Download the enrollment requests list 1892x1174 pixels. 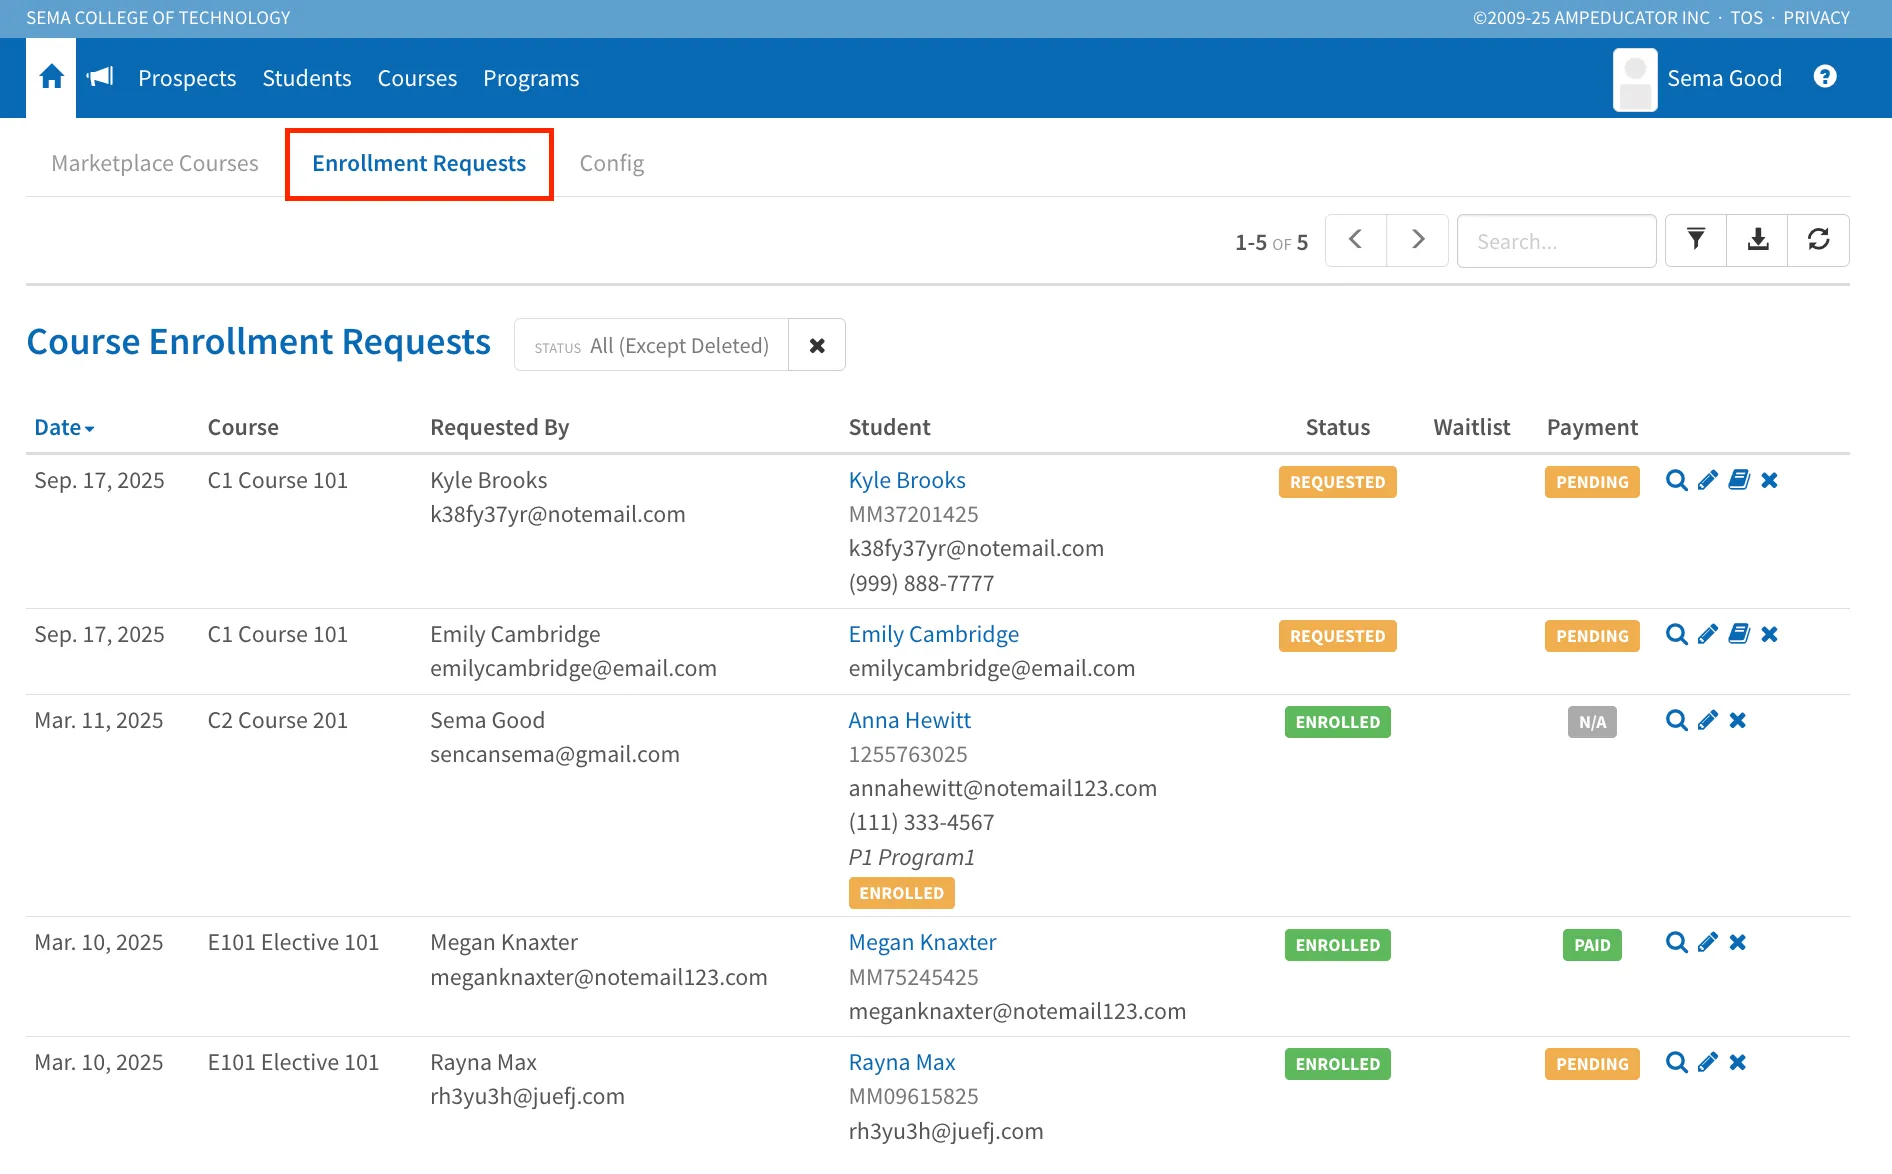click(1757, 240)
